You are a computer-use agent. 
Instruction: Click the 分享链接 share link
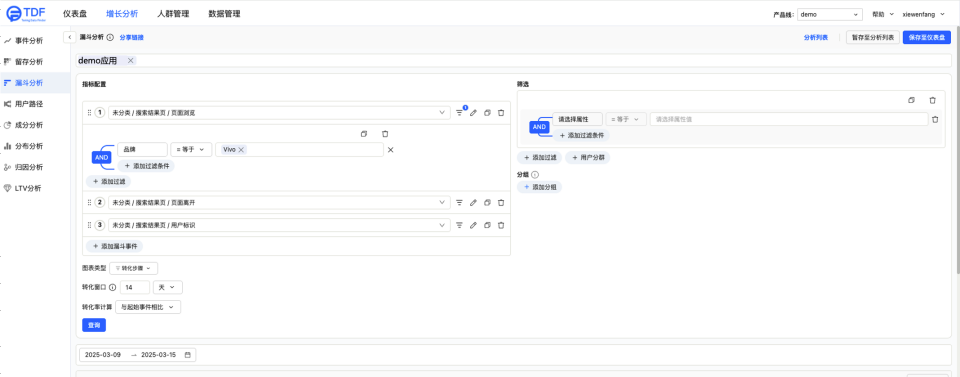point(132,37)
